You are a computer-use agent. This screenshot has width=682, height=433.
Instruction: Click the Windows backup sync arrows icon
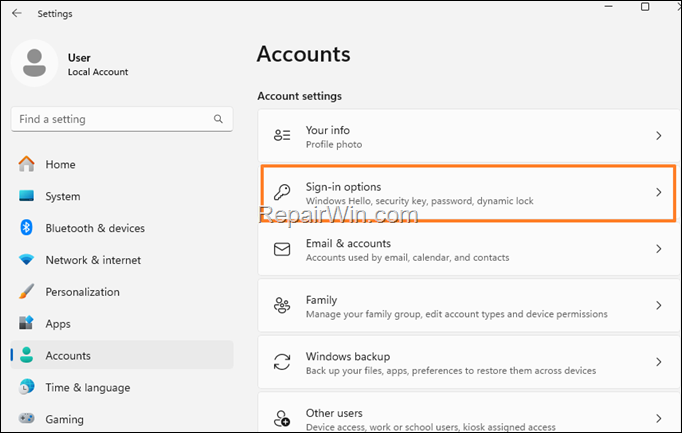pos(282,362)
